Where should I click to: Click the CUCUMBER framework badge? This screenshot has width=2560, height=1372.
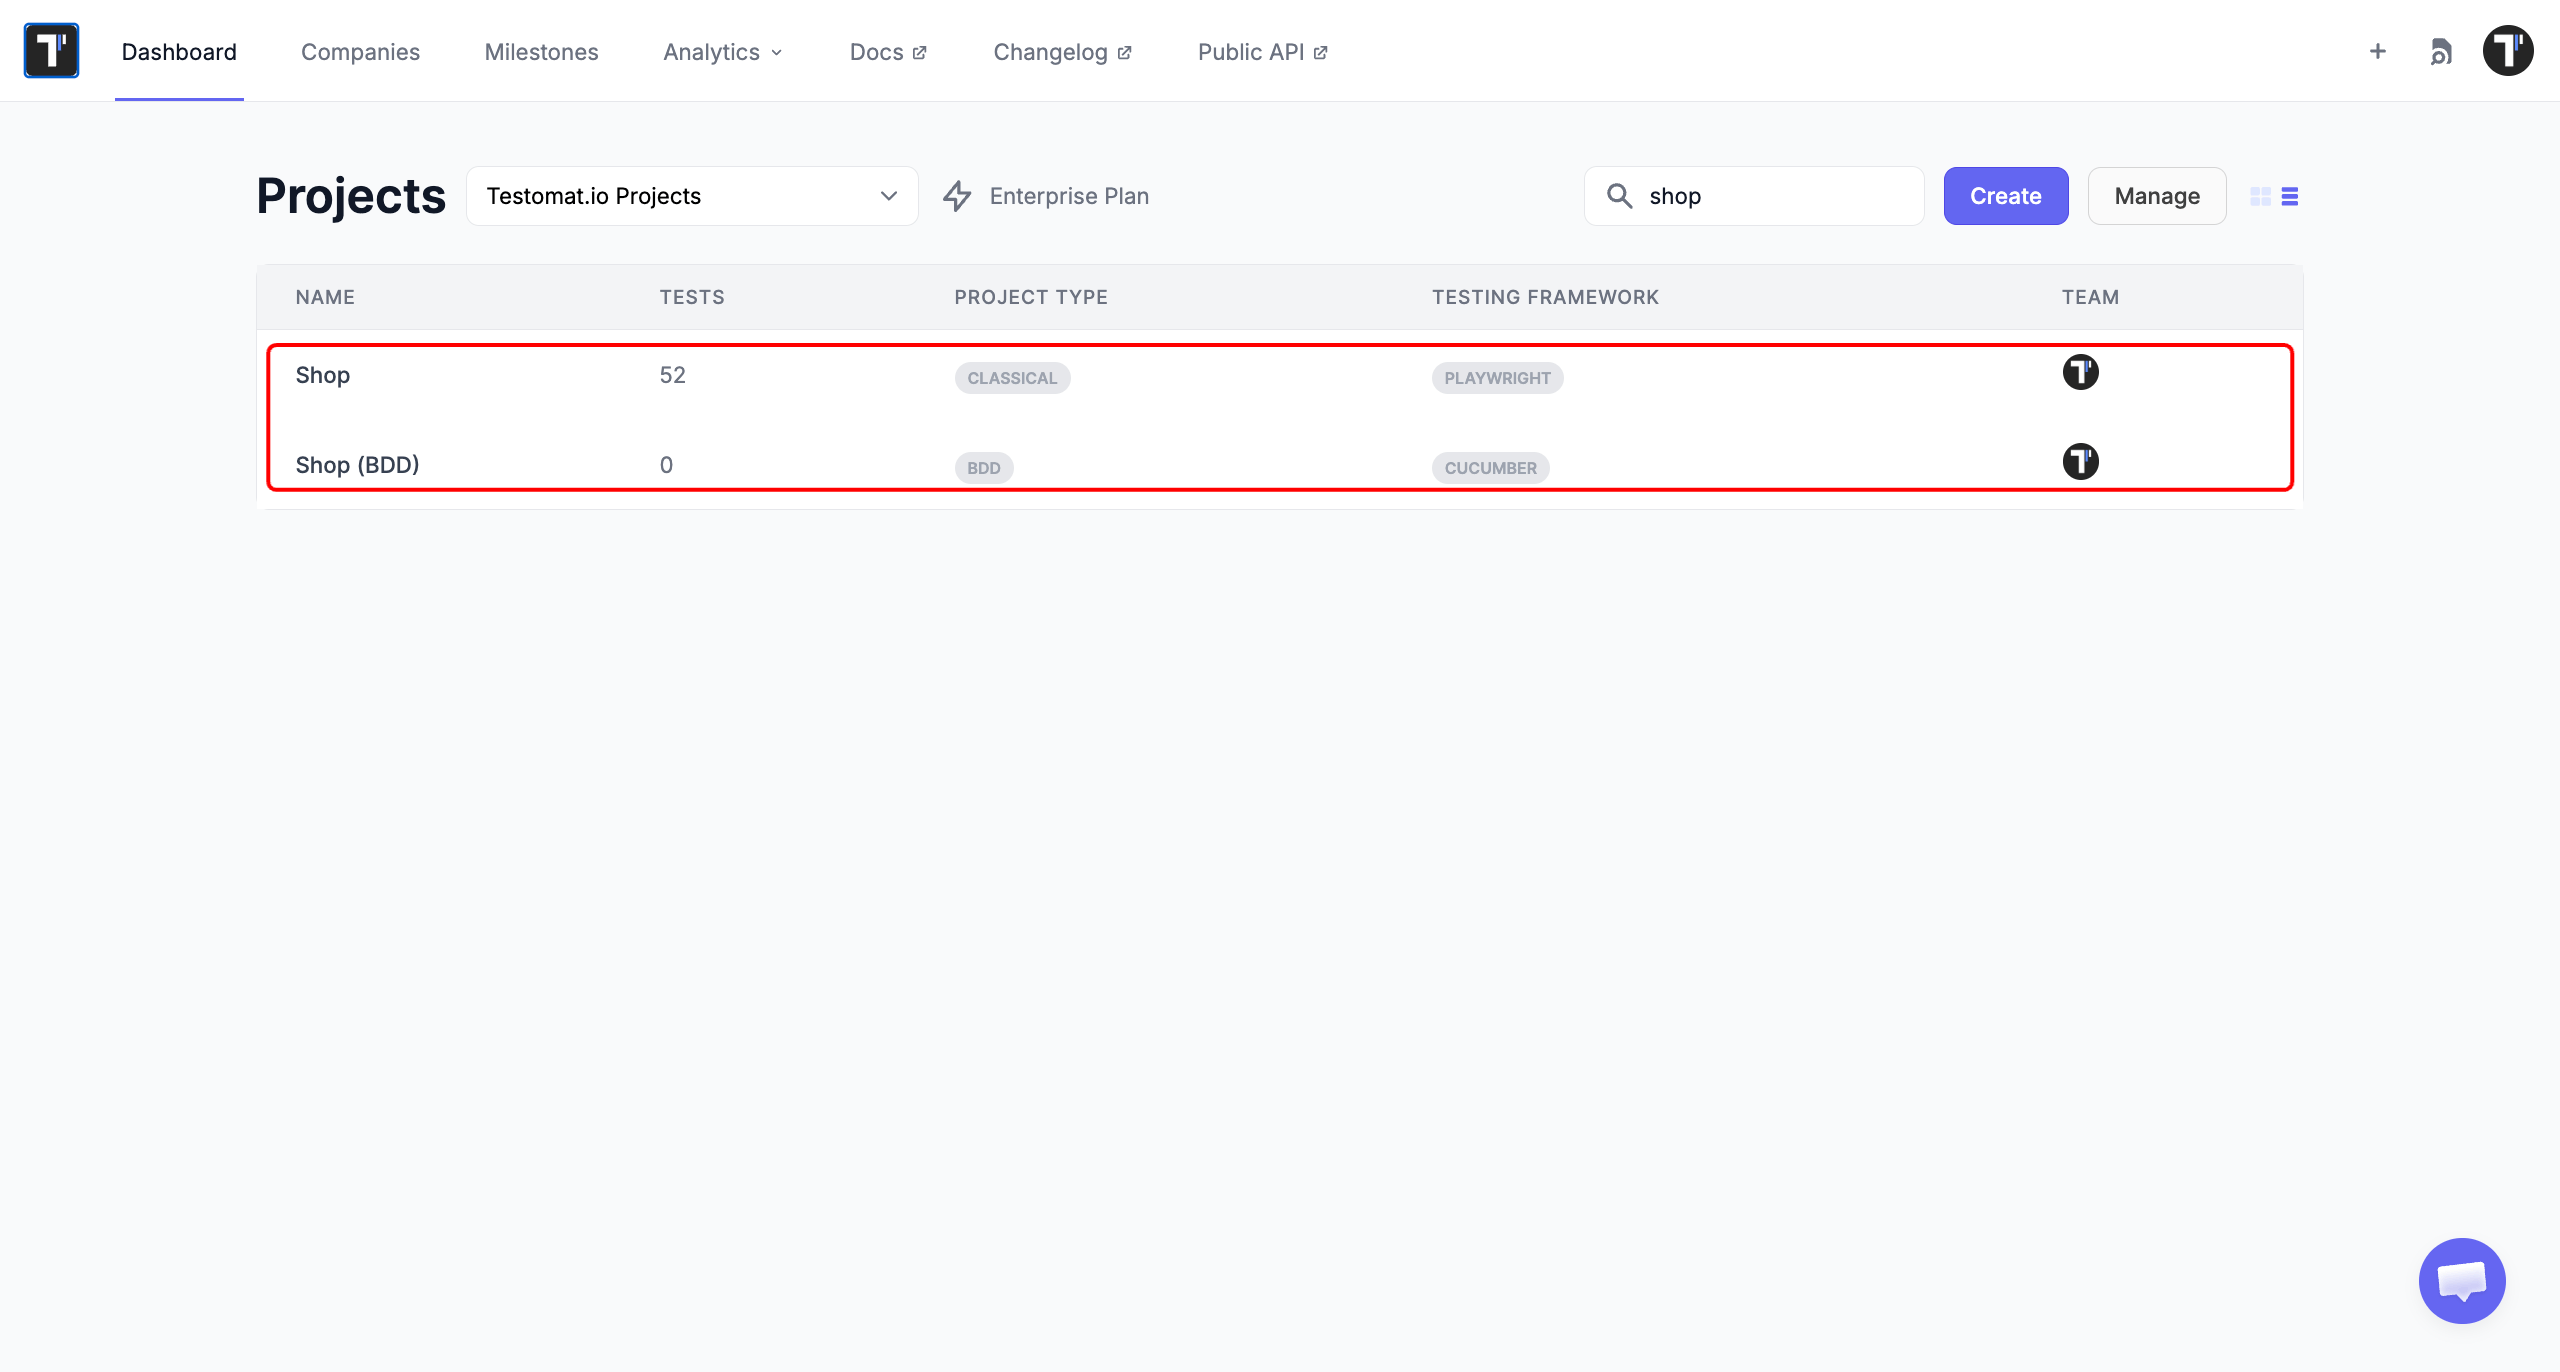(1490, 468)
